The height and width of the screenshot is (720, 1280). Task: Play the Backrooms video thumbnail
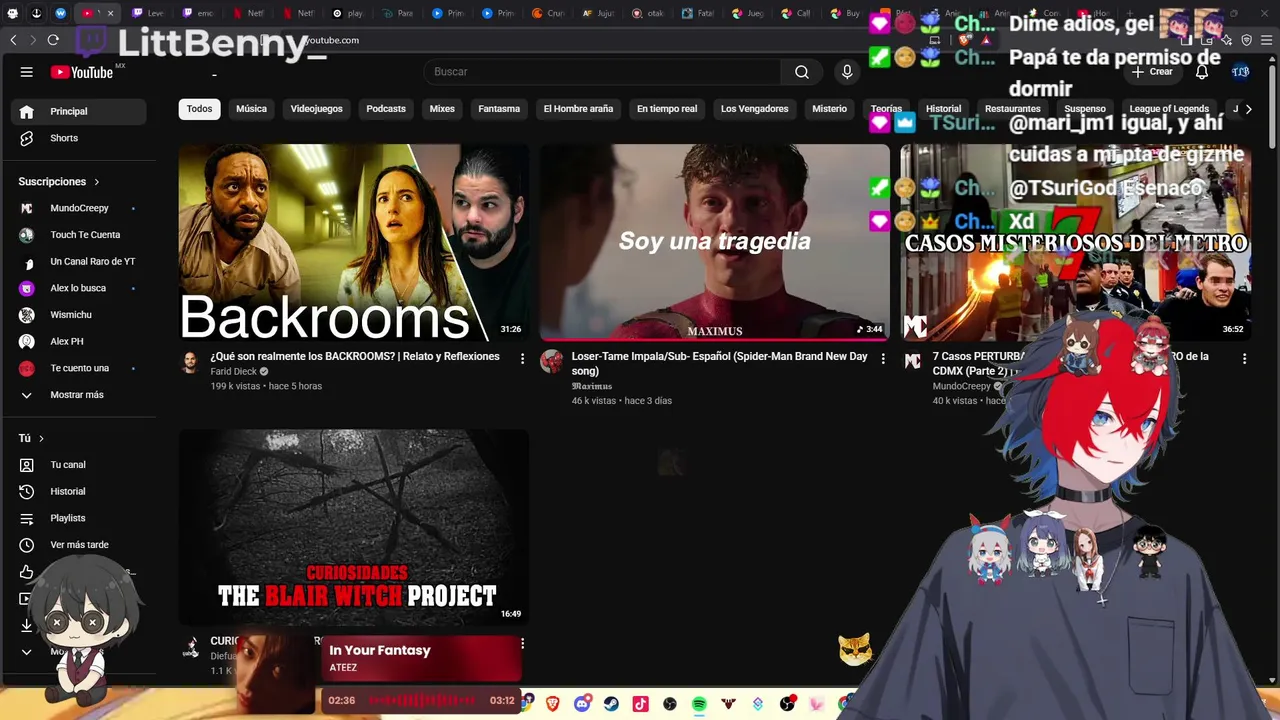pyautogui.click(x=354, y=242)
